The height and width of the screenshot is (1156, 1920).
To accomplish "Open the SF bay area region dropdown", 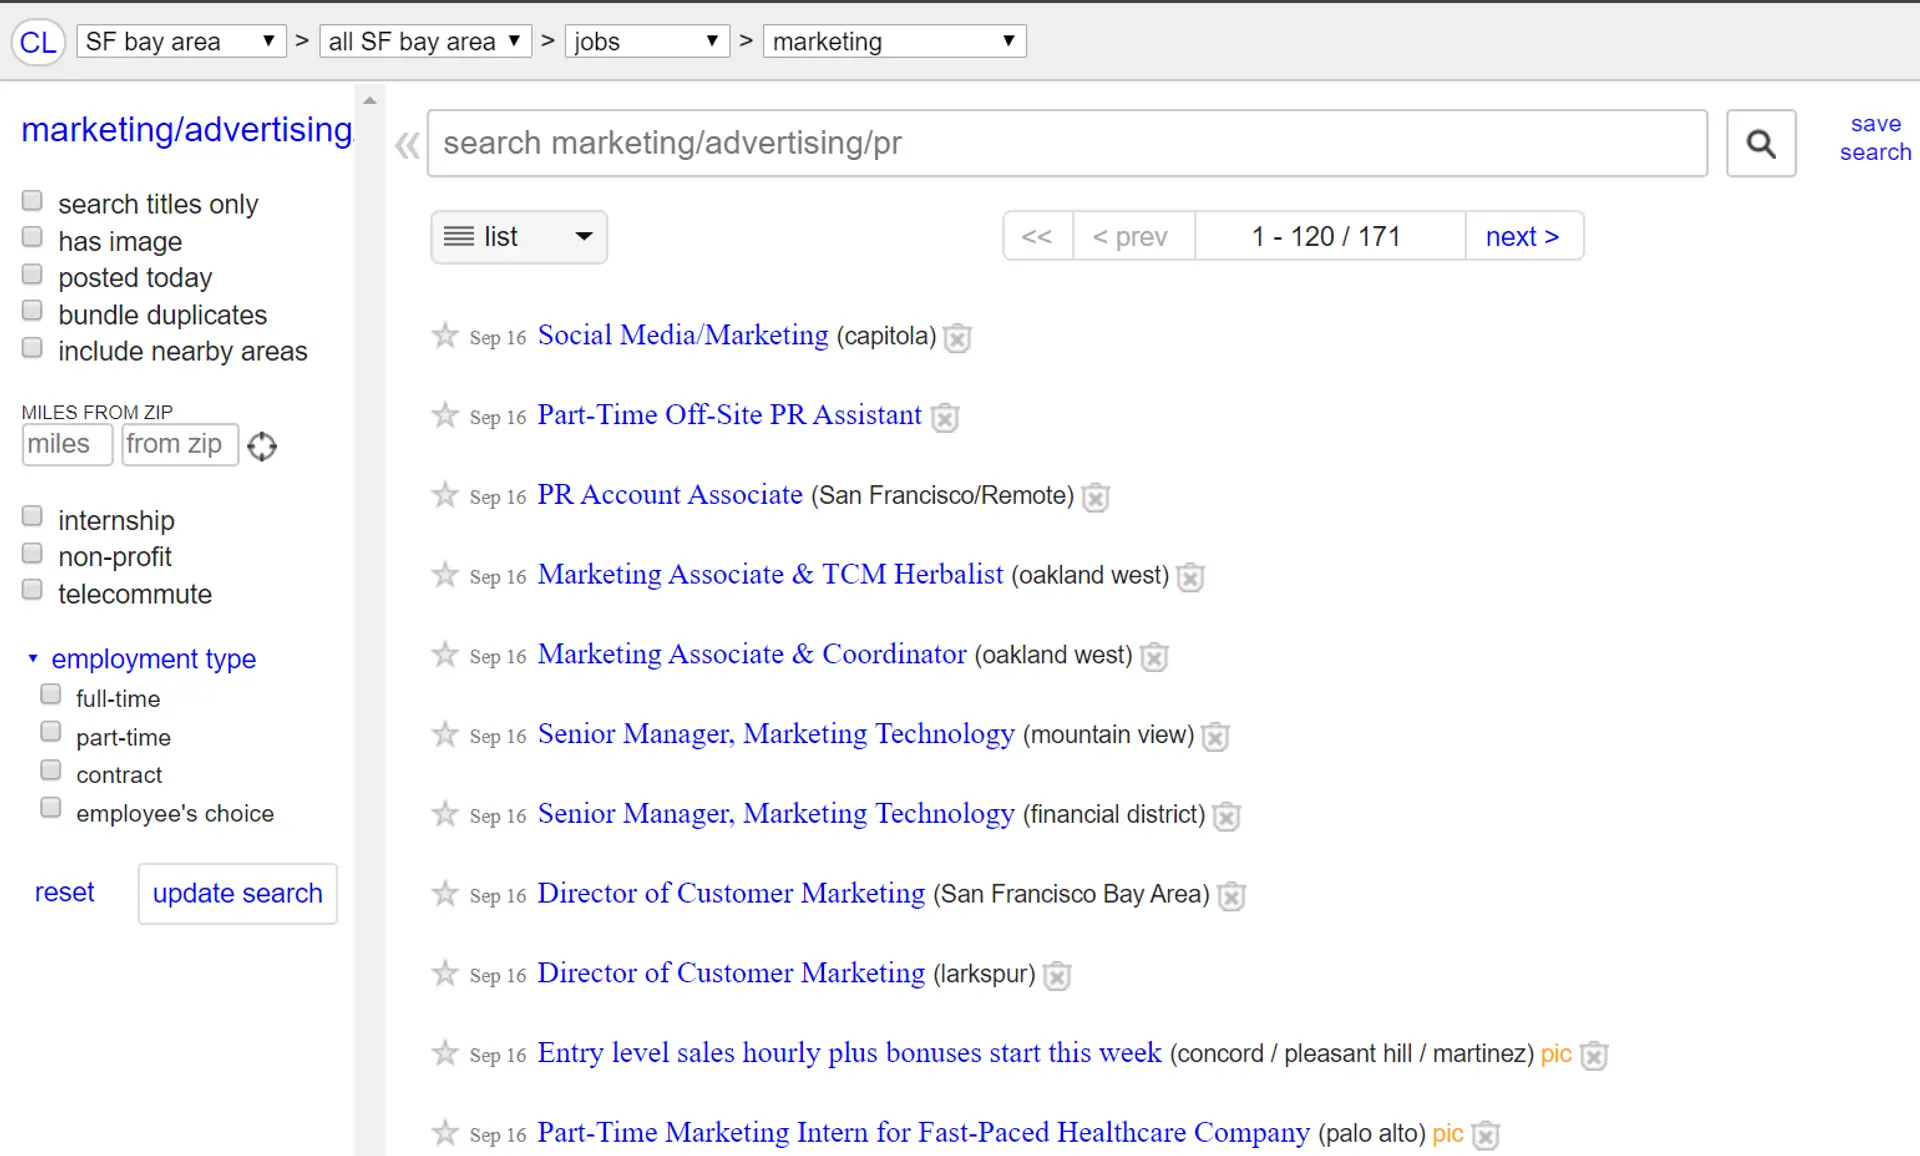I will point(181,42).
